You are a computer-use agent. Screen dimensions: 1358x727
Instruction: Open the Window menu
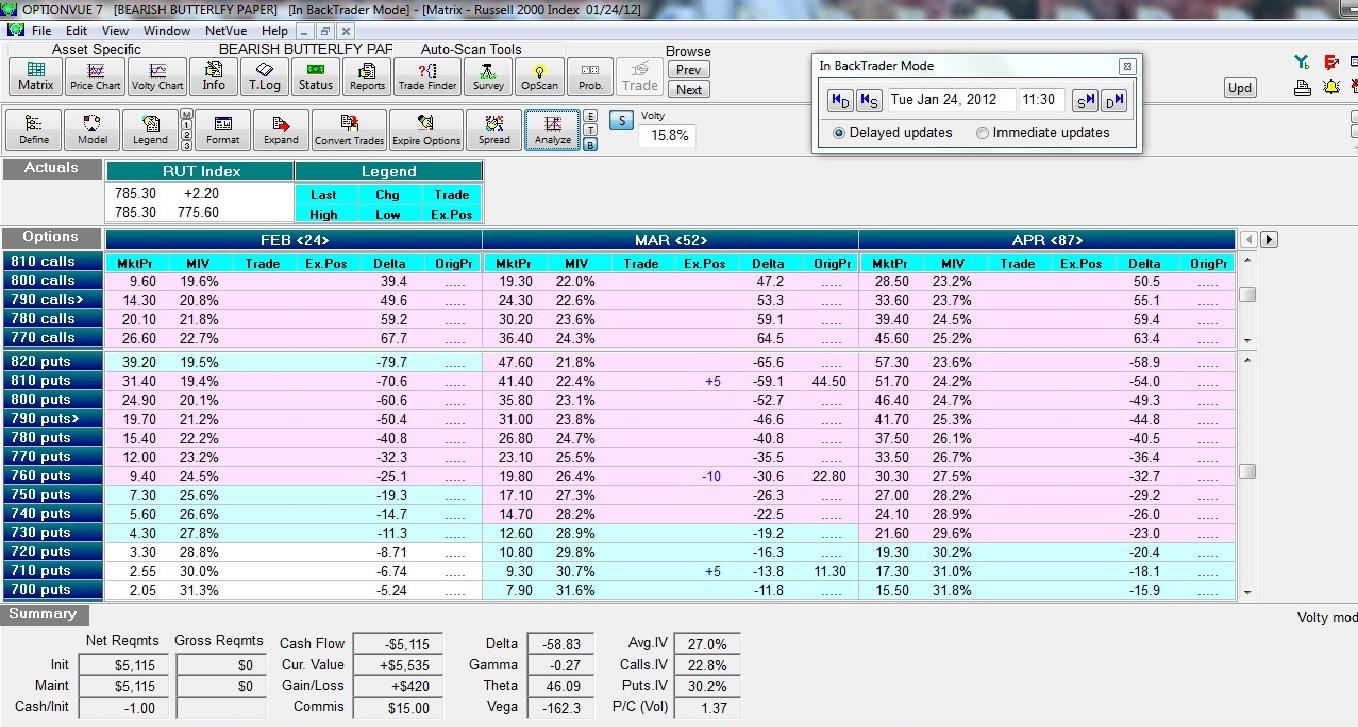(x=167, y=30)
